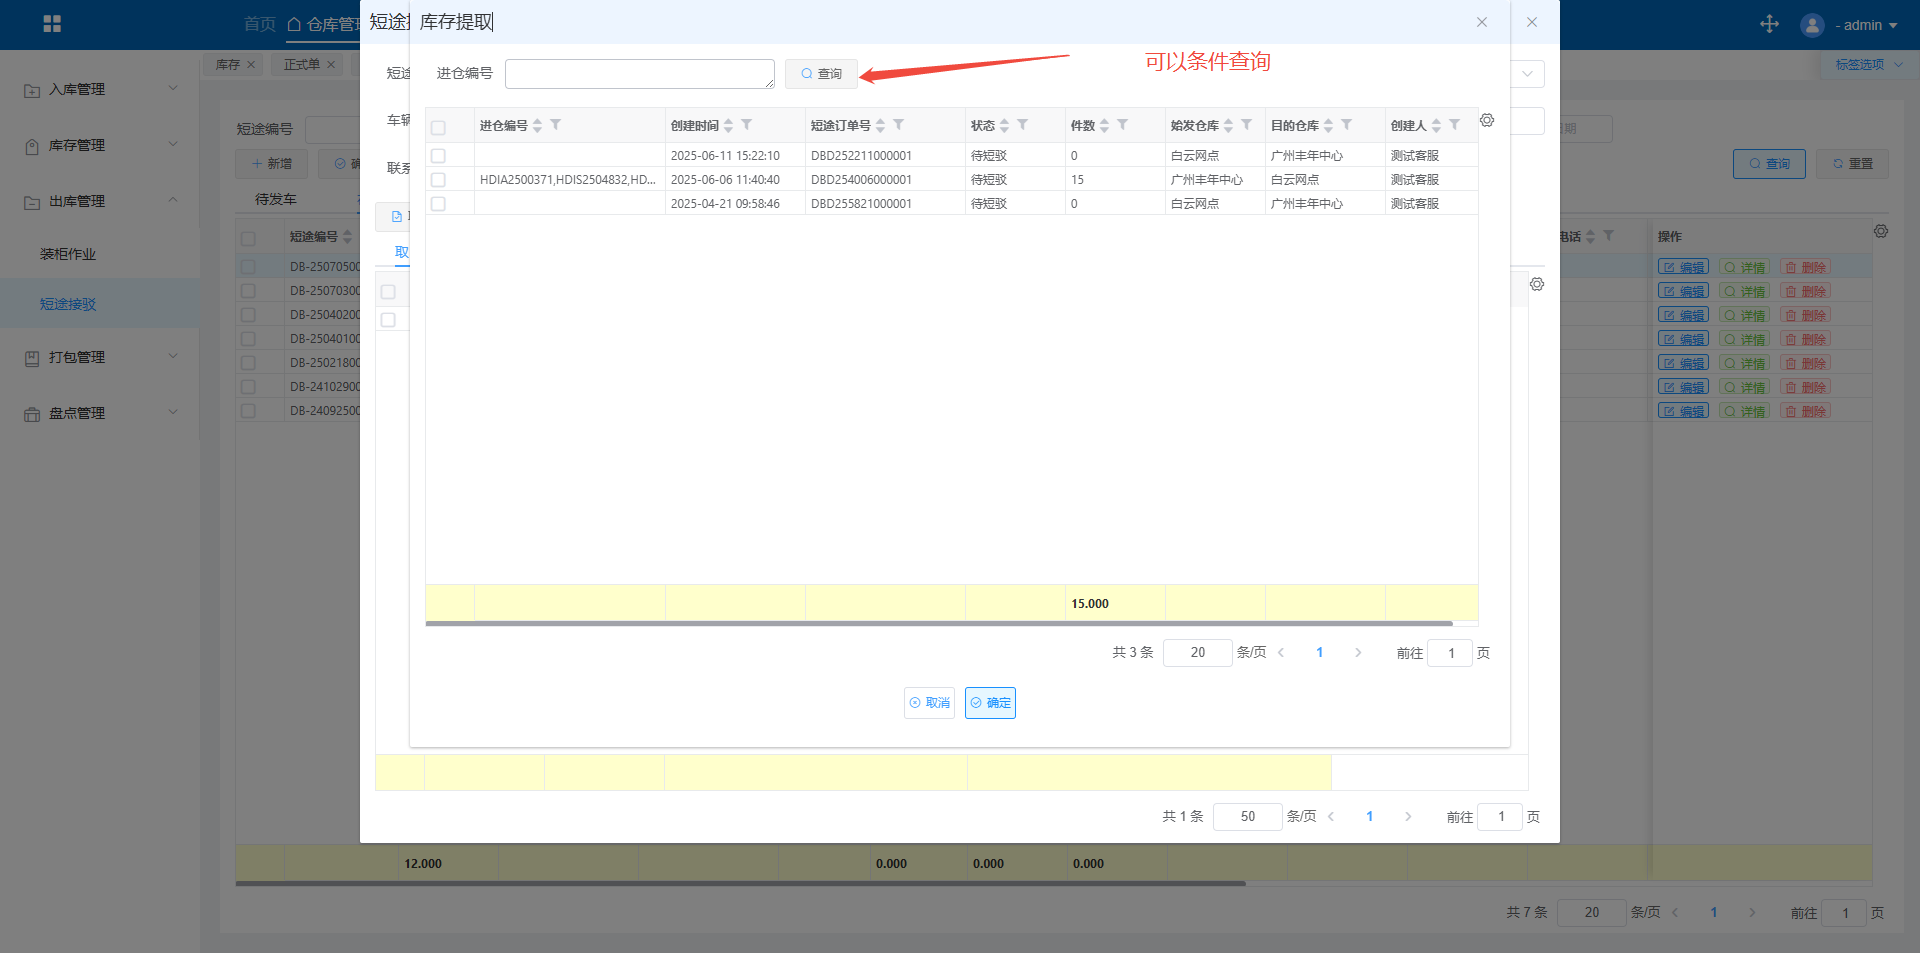Click the filter icon on 状态 column
This screenshot has width=1920, height=953.
click(x=1023, y=125)
